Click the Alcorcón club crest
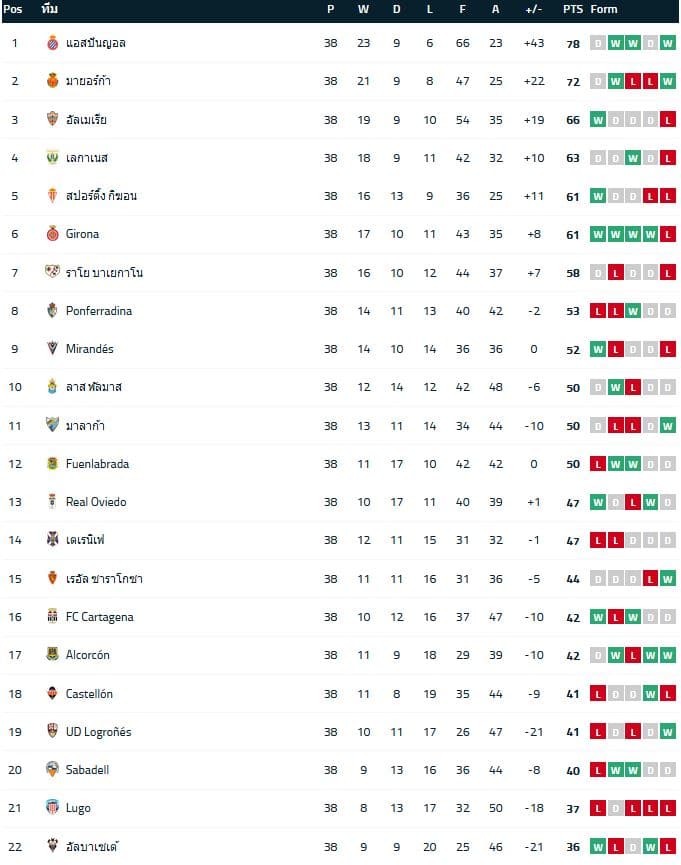This screenshot has width=681, height=865. click(x=52, y=654)
